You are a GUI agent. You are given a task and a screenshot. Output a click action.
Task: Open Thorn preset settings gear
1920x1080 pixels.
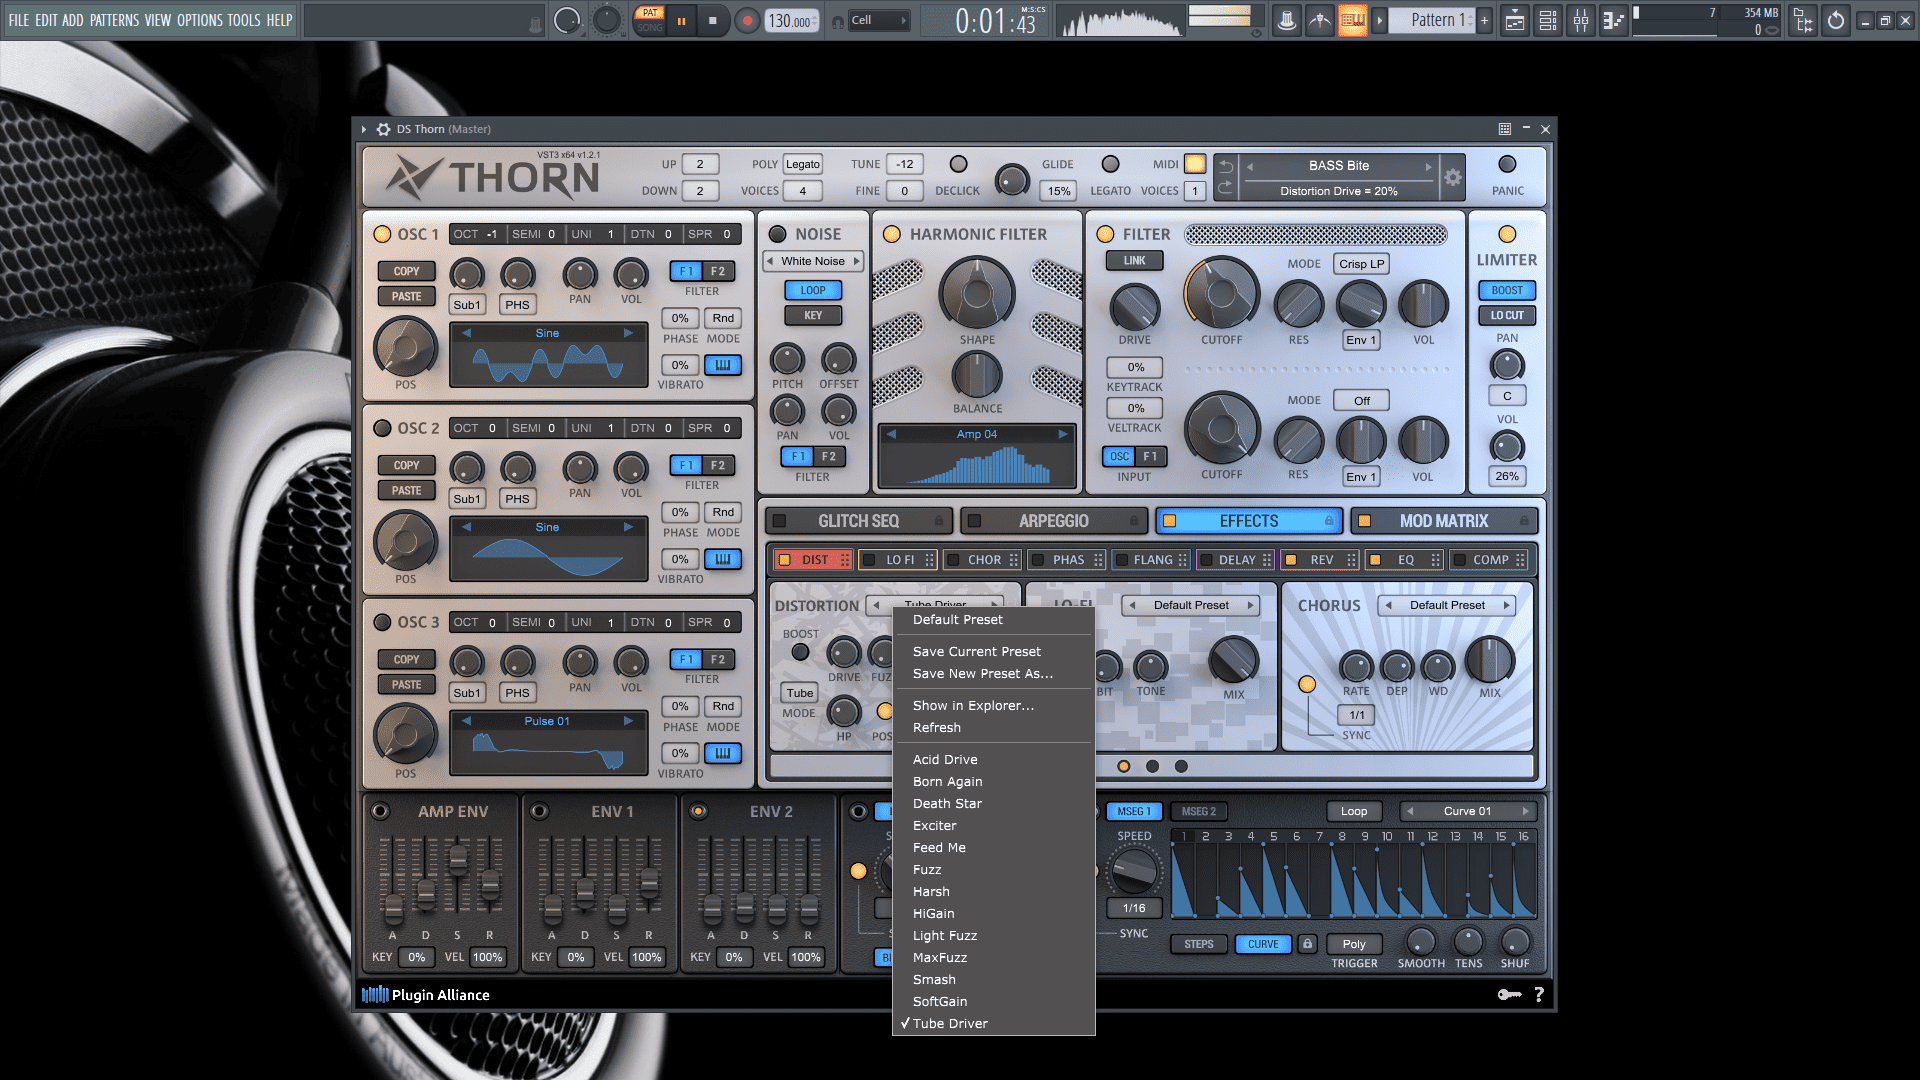pyautogui.click(x=1453, y=178)
